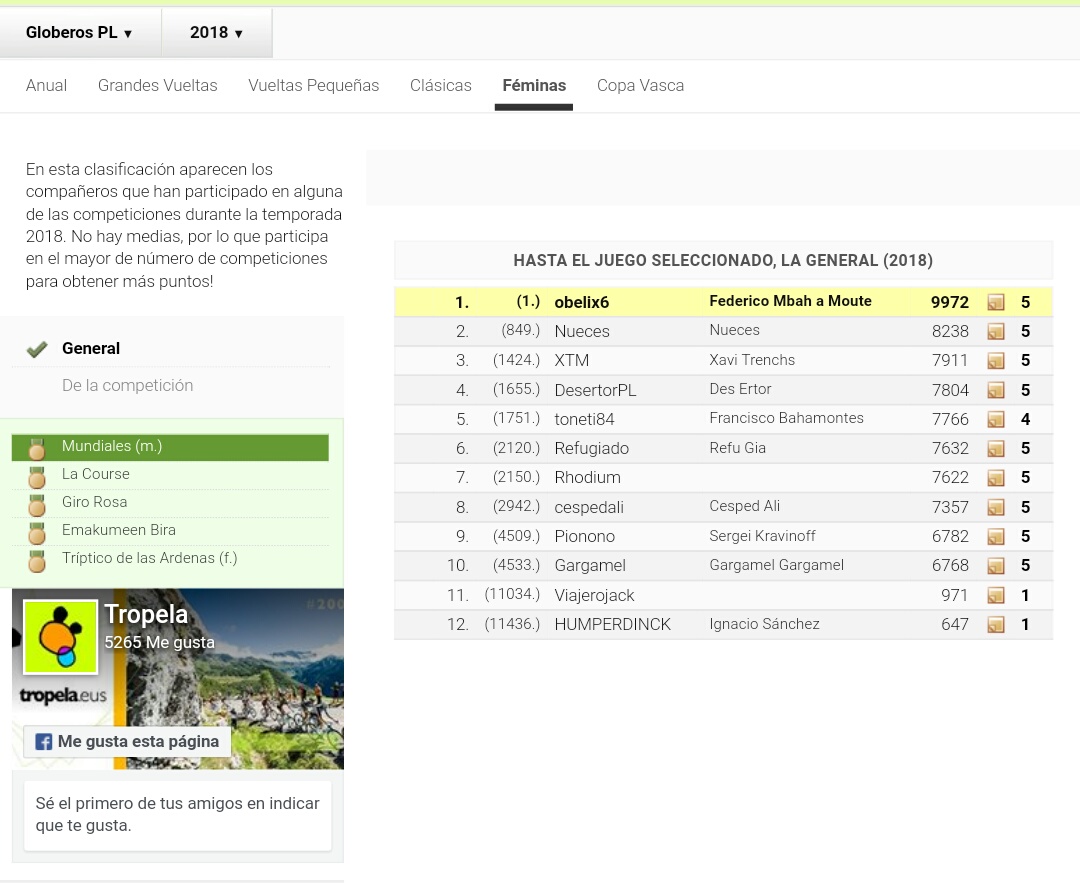The height and width of the screenshot is (893, 1080).
Task: Click Francisco Bahamontes name cell
Action: [787, 418]
